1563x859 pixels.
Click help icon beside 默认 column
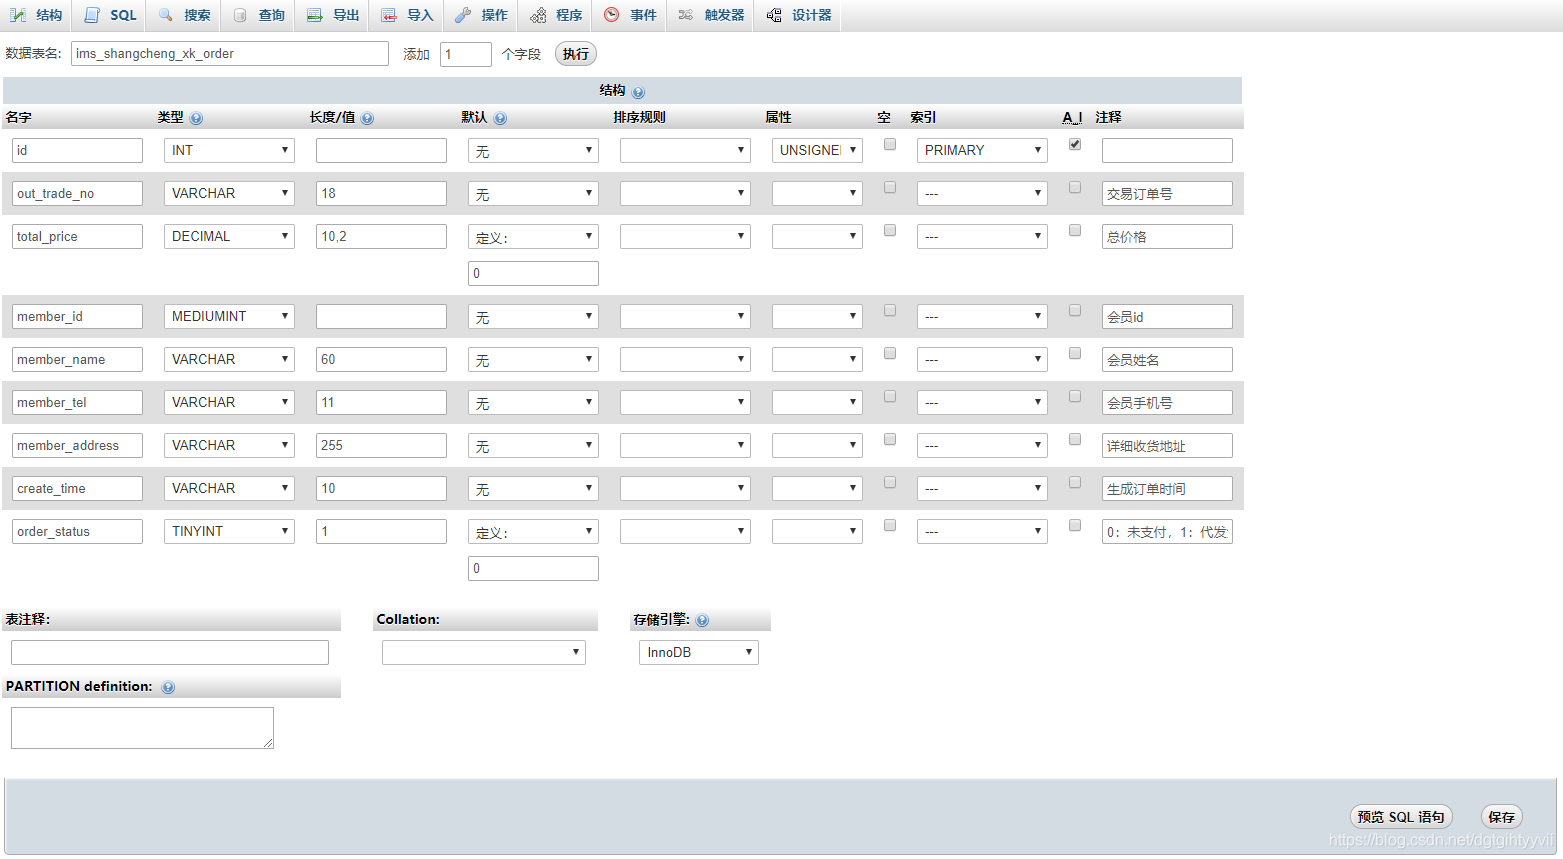(500, 118)
